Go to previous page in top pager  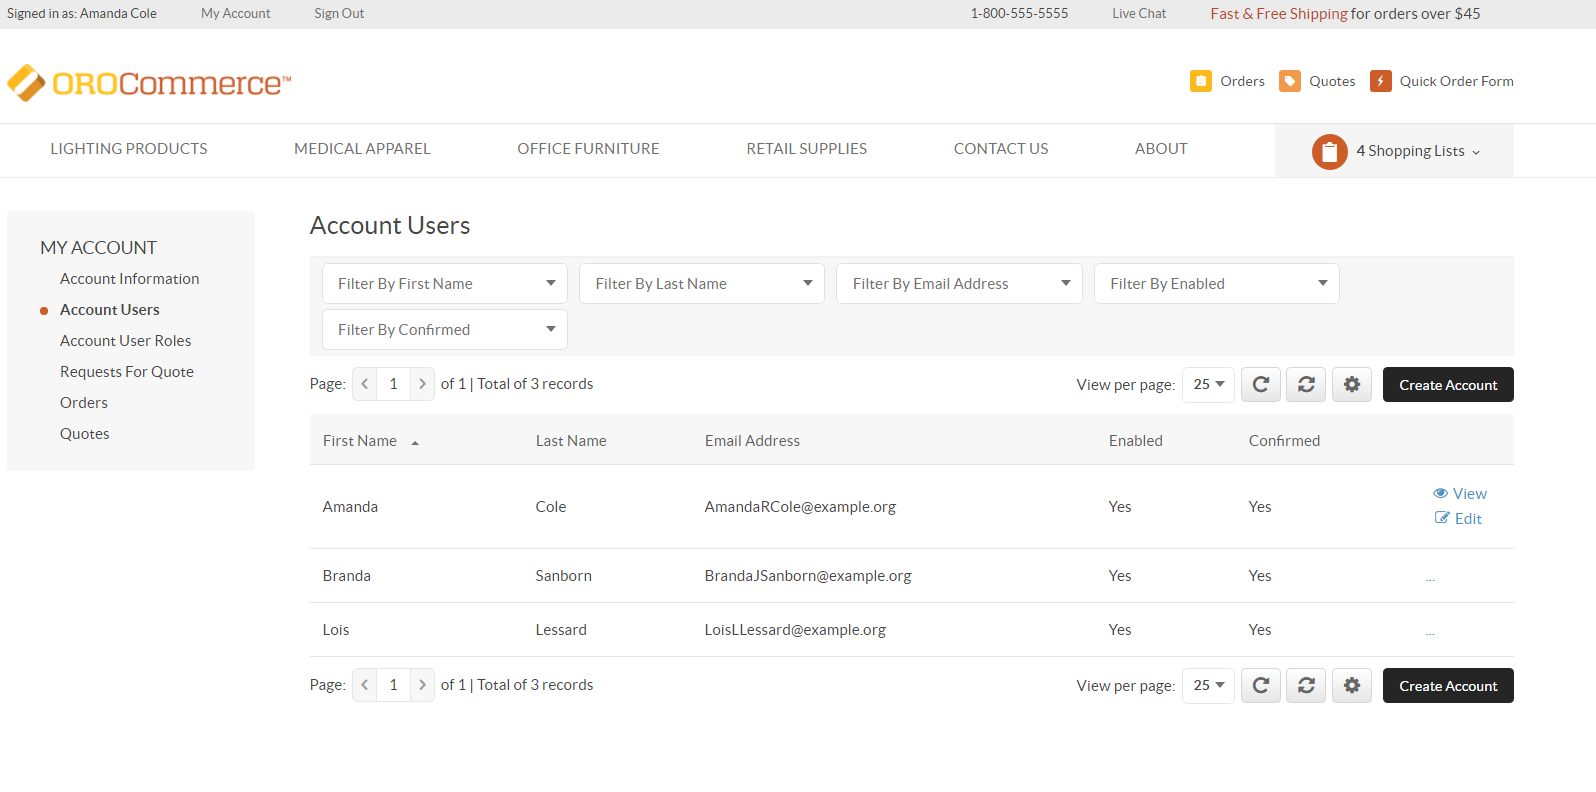pos(365,384)
